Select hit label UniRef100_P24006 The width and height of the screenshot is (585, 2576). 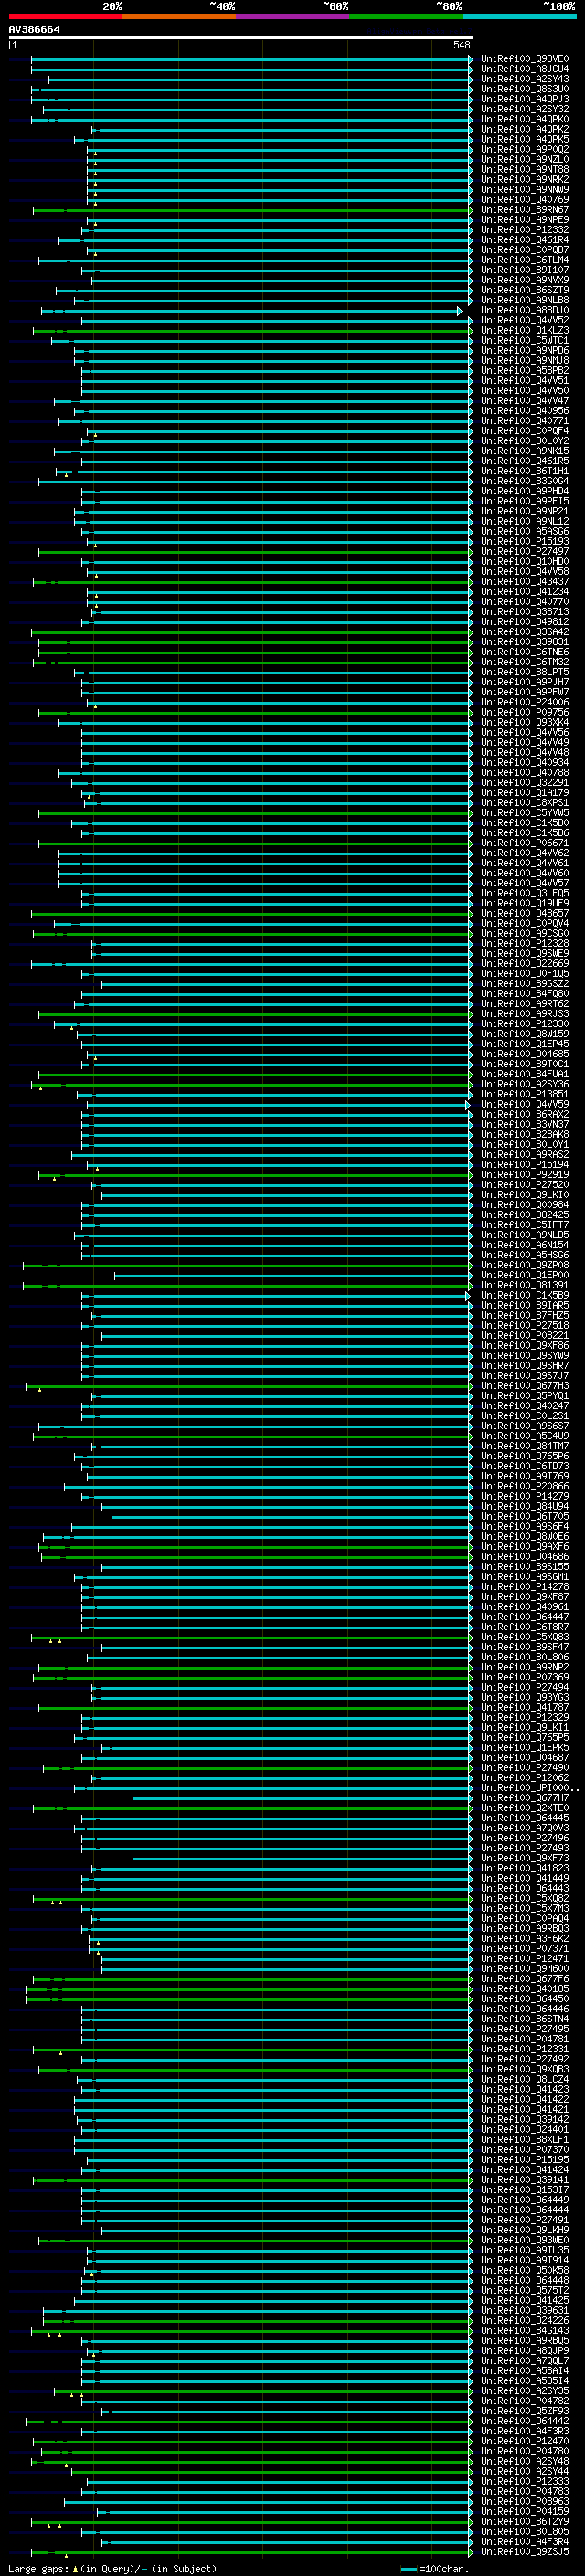click(x=525, y=702)
